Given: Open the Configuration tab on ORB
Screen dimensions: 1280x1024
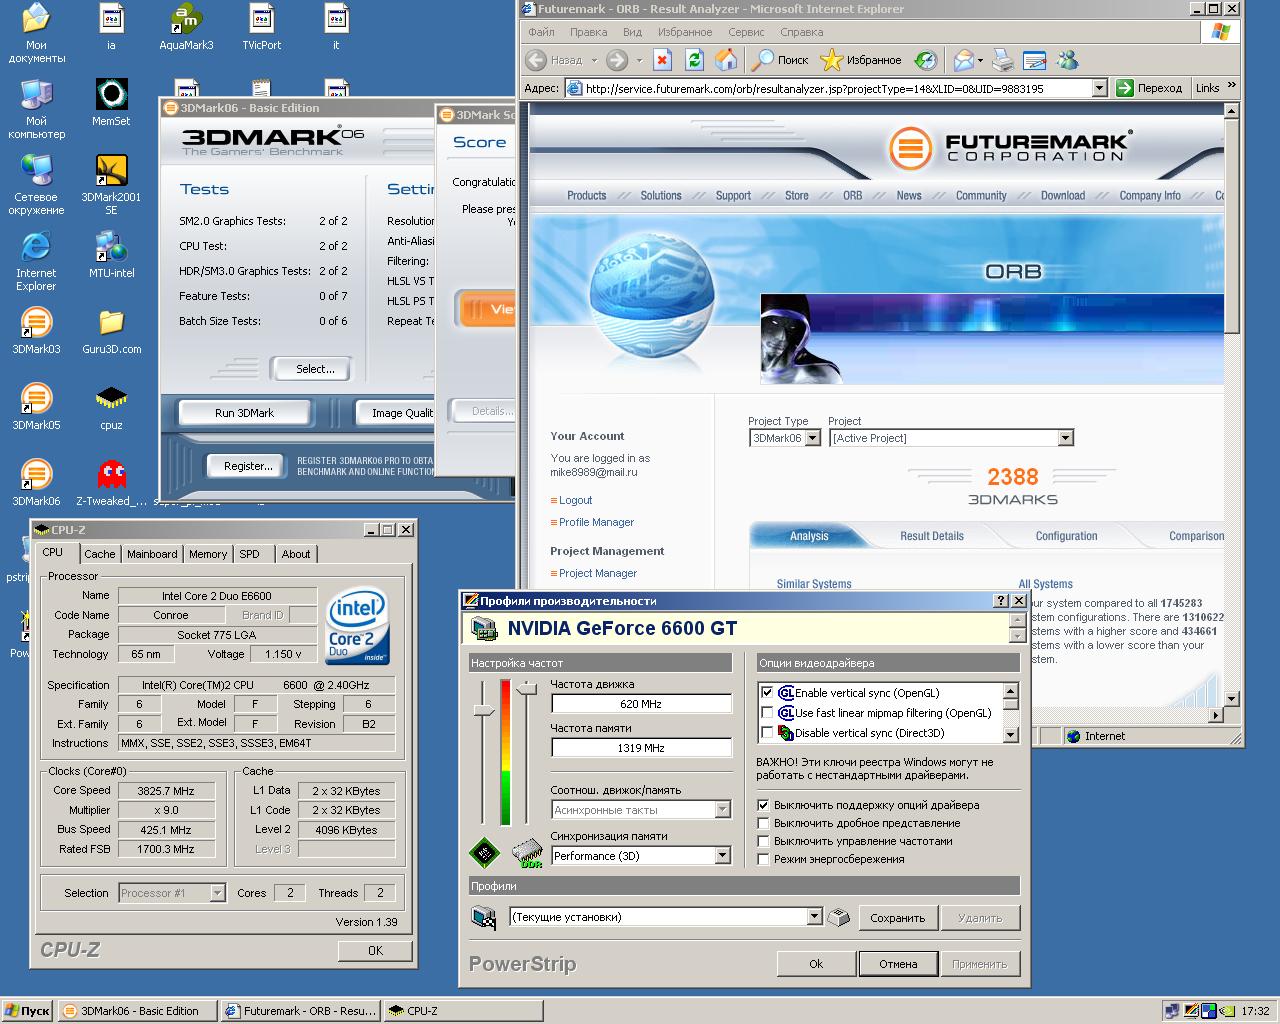Looking at the screenshot, I should click(x=1066, y=536).
